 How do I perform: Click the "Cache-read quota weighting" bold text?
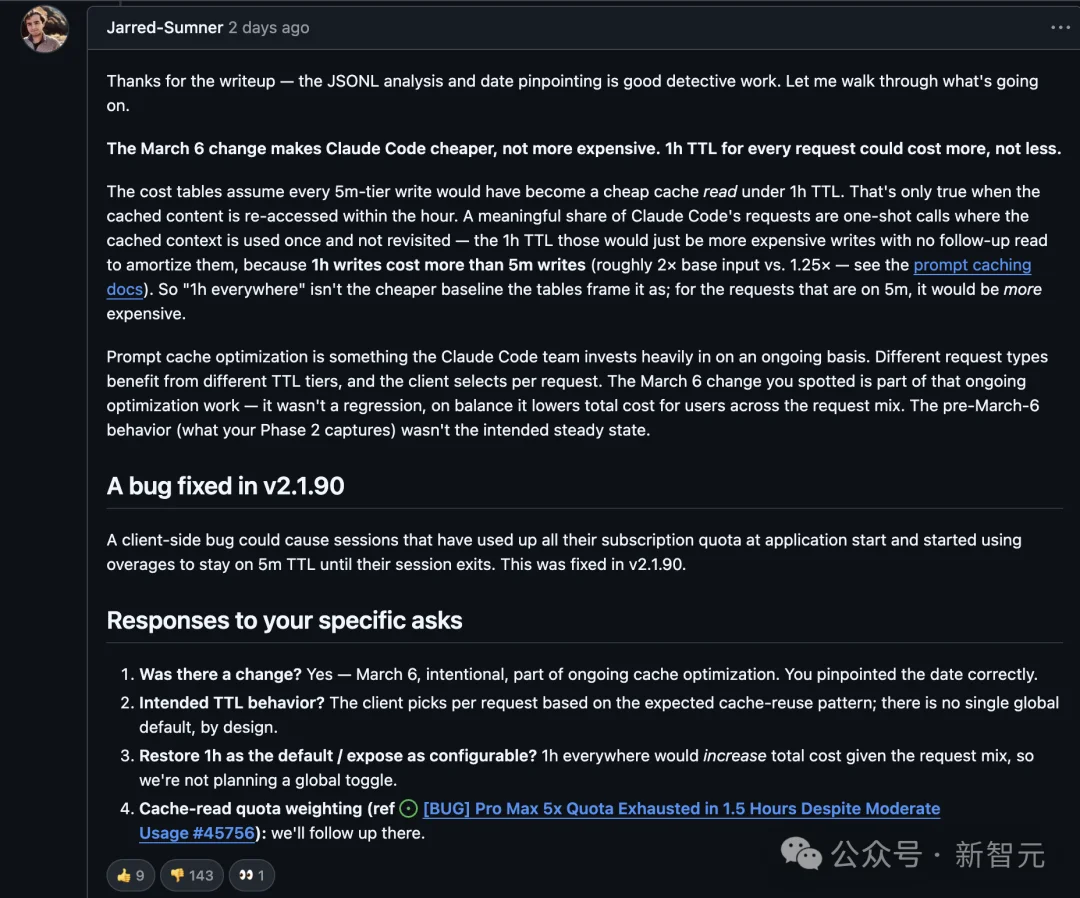point(250,809)
